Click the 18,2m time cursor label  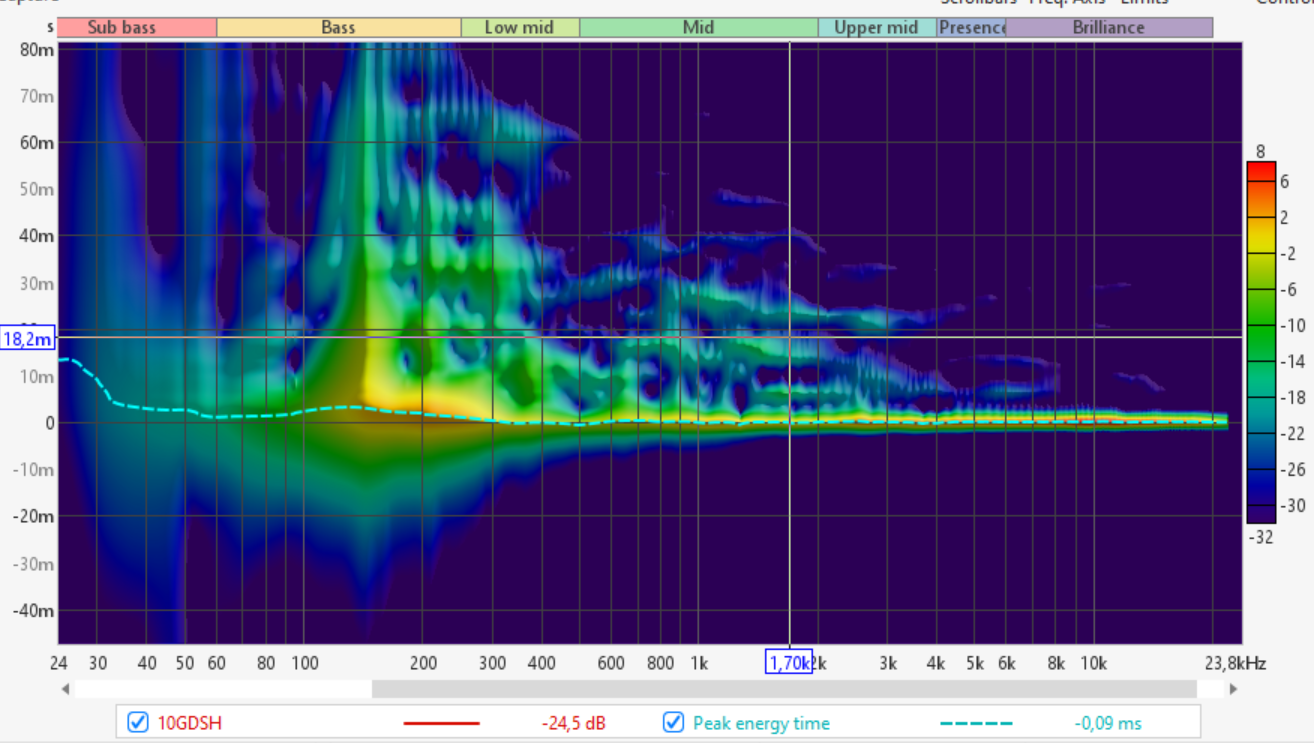27,338
